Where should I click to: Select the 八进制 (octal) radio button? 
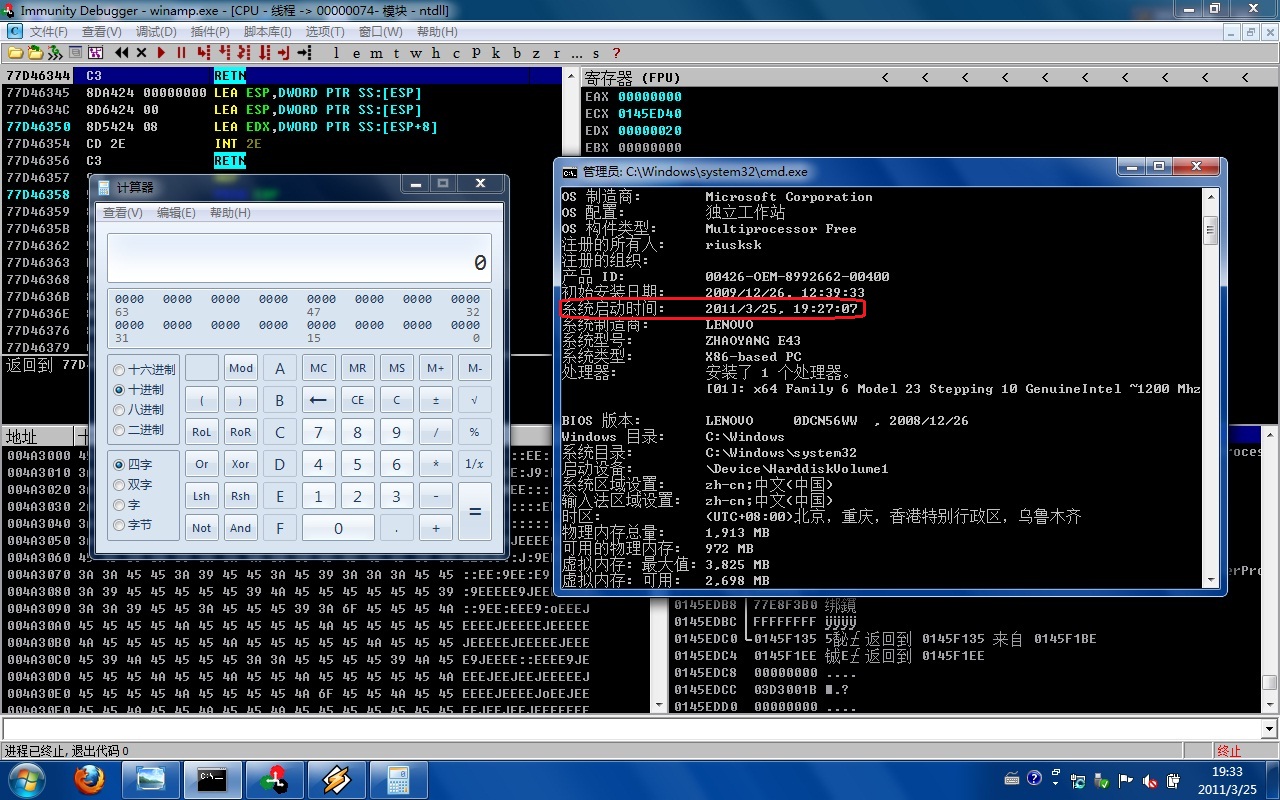pyautogui.click(x=139, y=409)
